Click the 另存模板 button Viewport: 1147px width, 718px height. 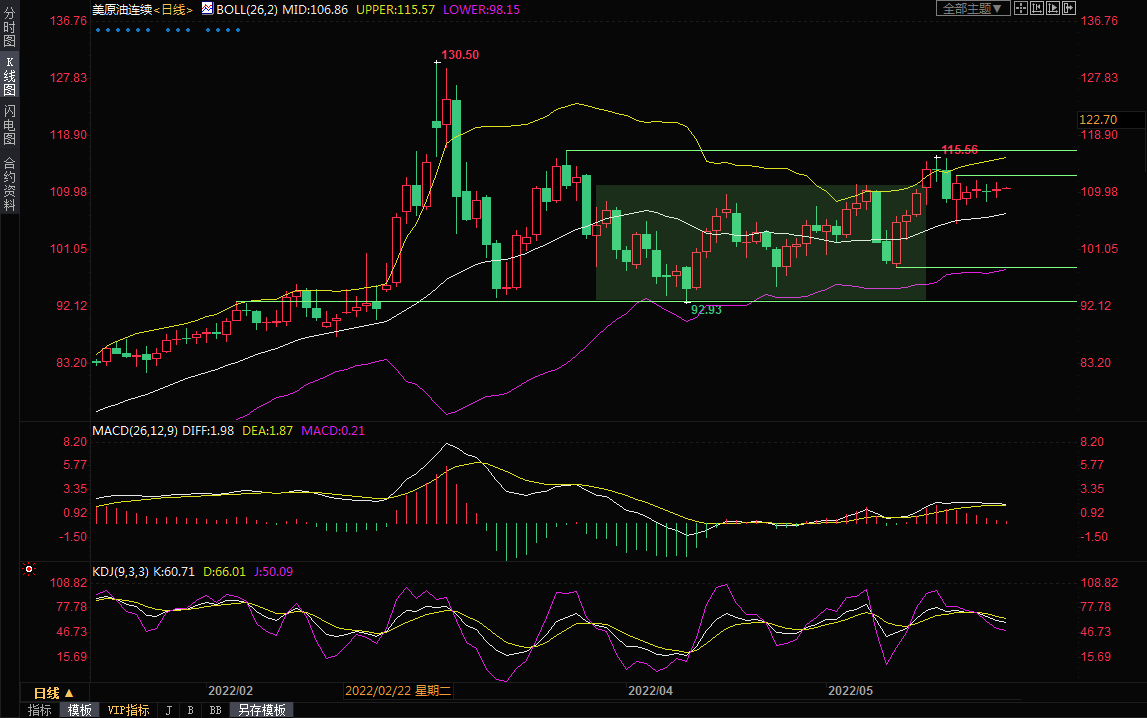260,710
